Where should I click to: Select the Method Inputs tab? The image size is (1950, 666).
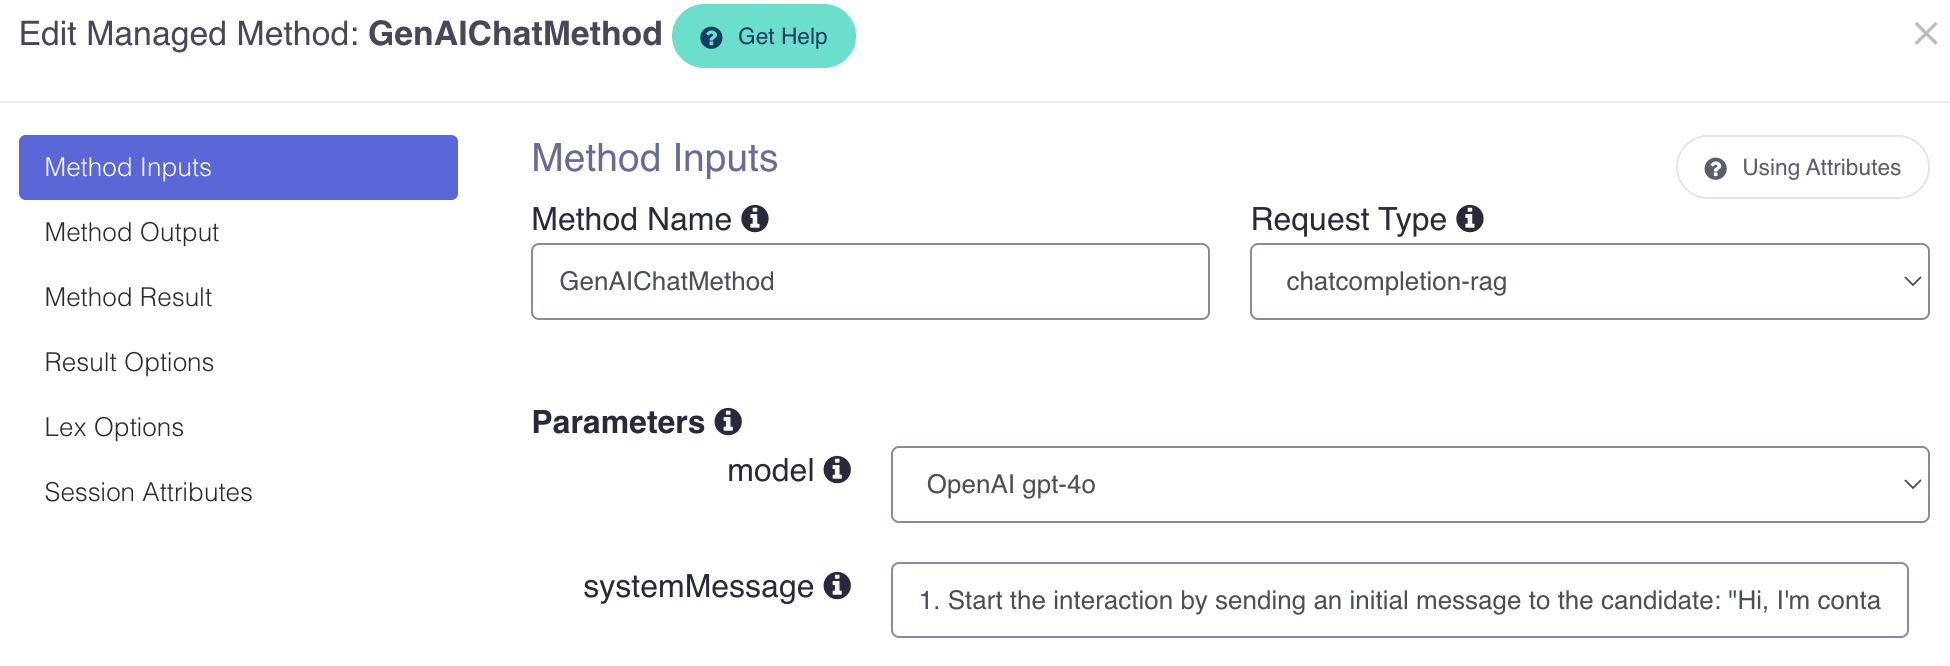[238, 167]
